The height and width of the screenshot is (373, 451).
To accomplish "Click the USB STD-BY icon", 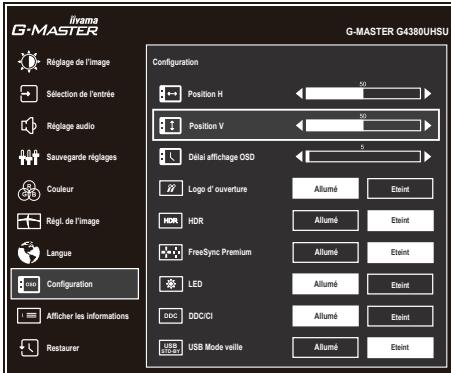I will (171, 347).
